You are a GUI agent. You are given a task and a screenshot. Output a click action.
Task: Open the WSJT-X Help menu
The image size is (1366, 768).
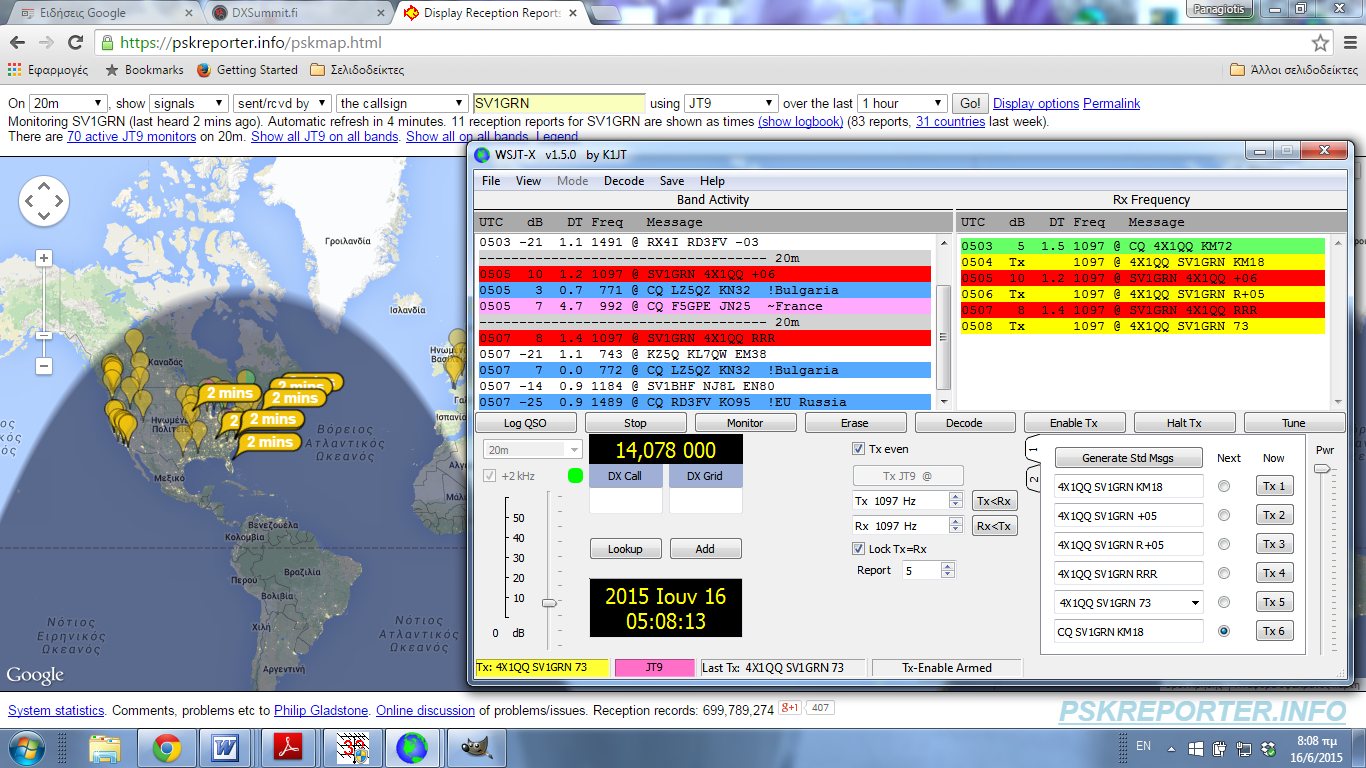(712, 181)
